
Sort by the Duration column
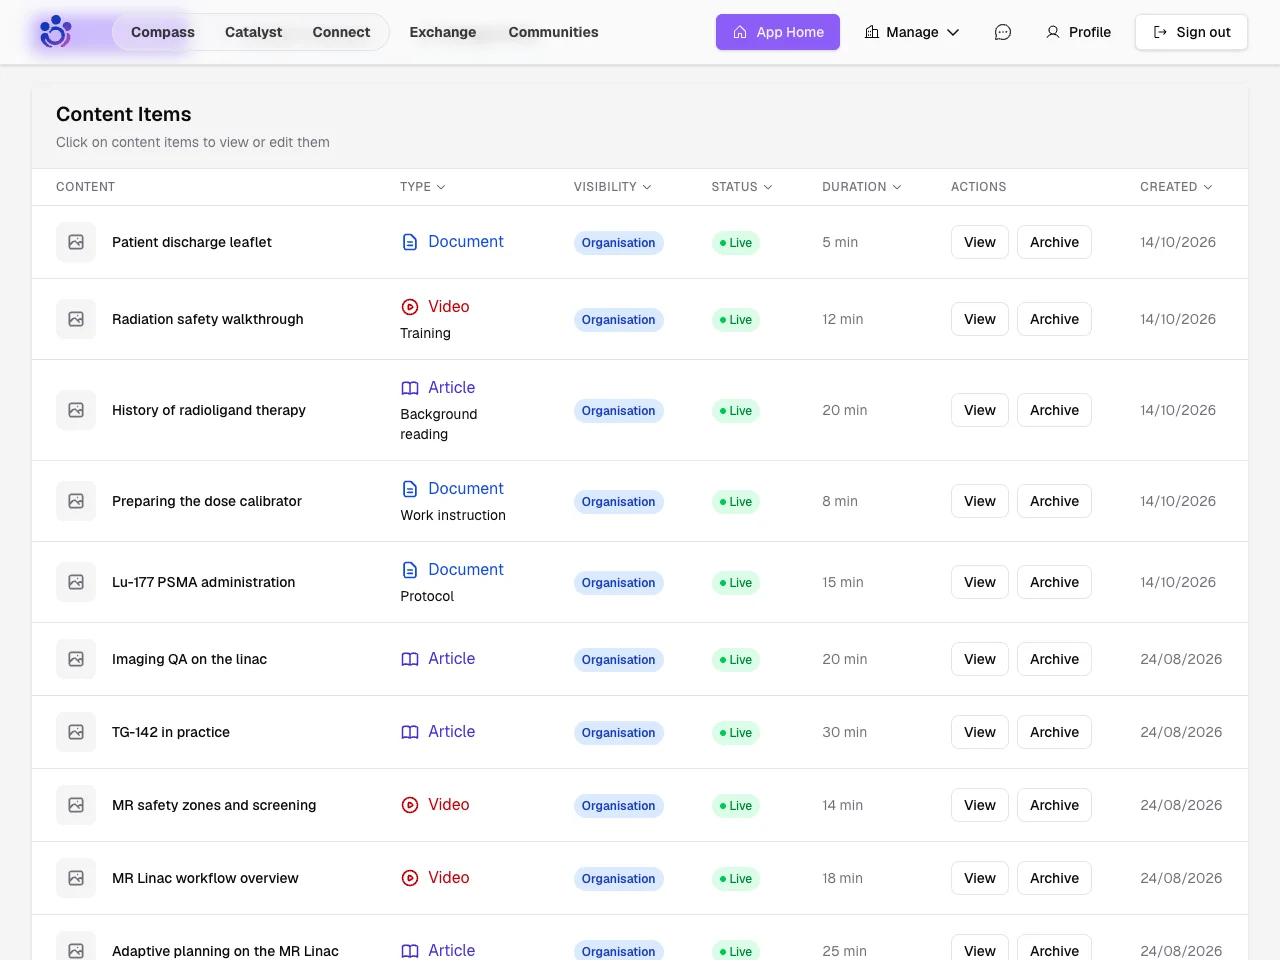click(x=862, y=187)
